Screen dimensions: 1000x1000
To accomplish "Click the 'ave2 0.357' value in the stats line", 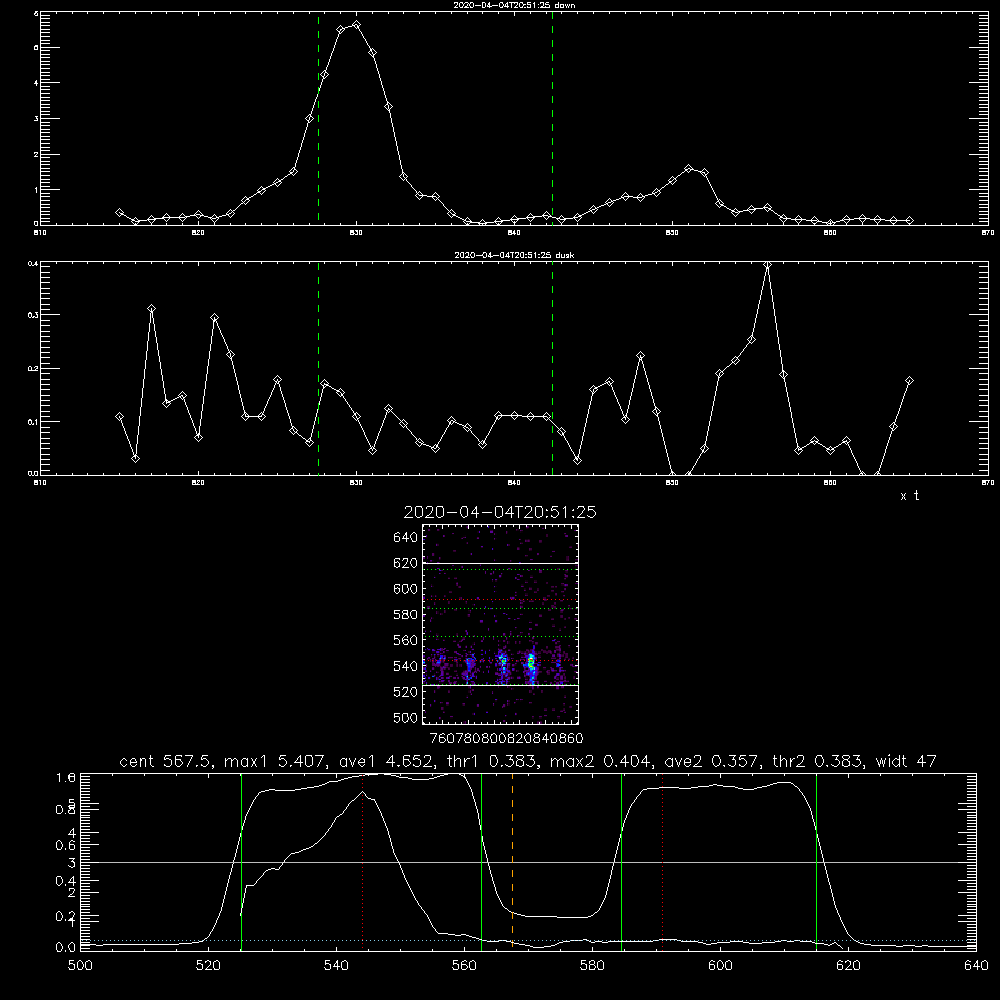I will [x=710, y=761].
